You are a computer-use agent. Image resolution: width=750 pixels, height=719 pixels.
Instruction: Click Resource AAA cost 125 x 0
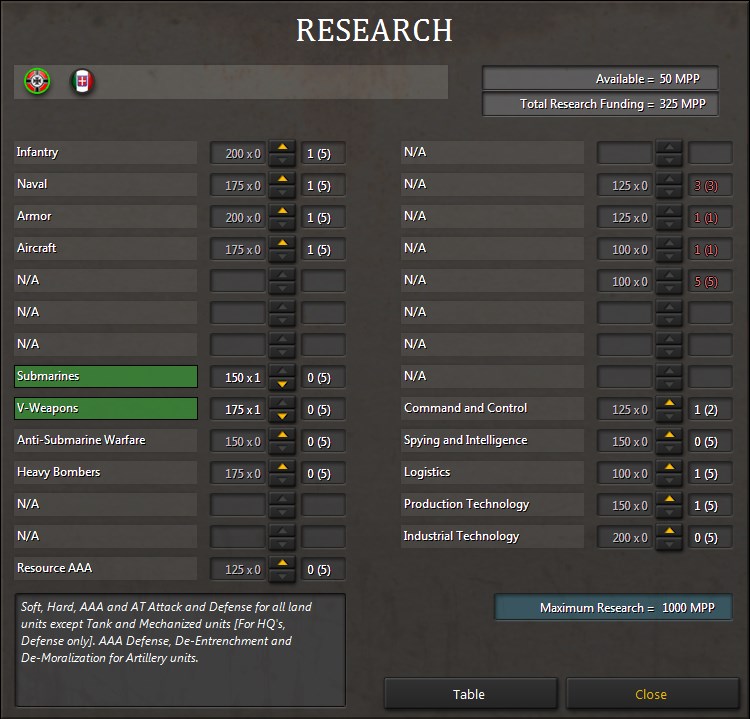(238, 570)
